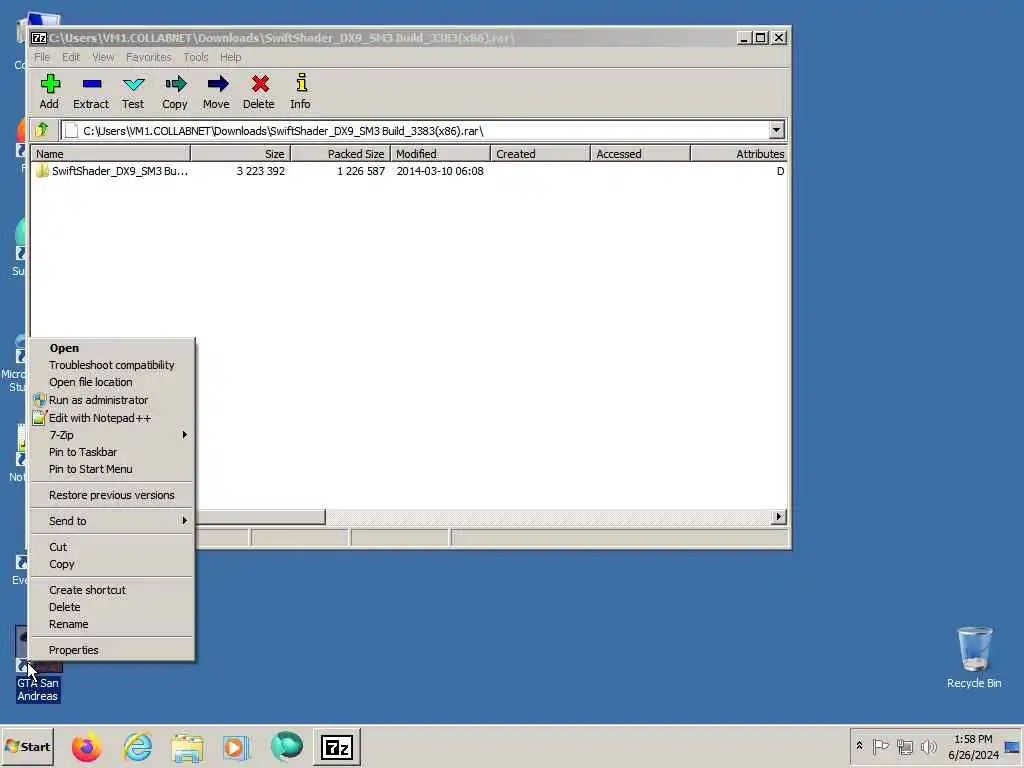Screen dimensions: 1024x768
Task: Open Properties from the context menu
Action: click(x=112, y=650)
